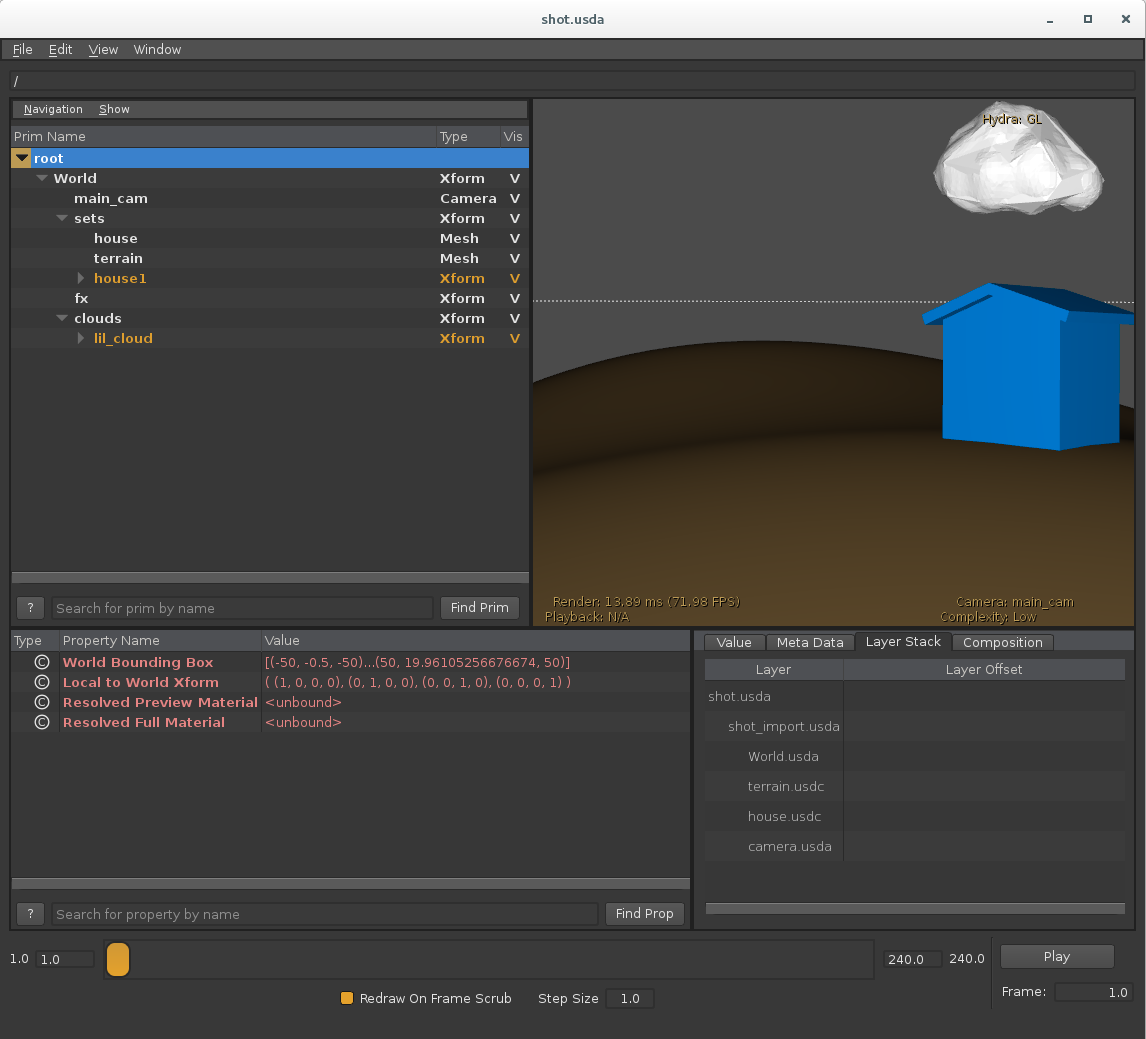
Task: Toggle visibility V for house mesh
Action: [515, 238]
